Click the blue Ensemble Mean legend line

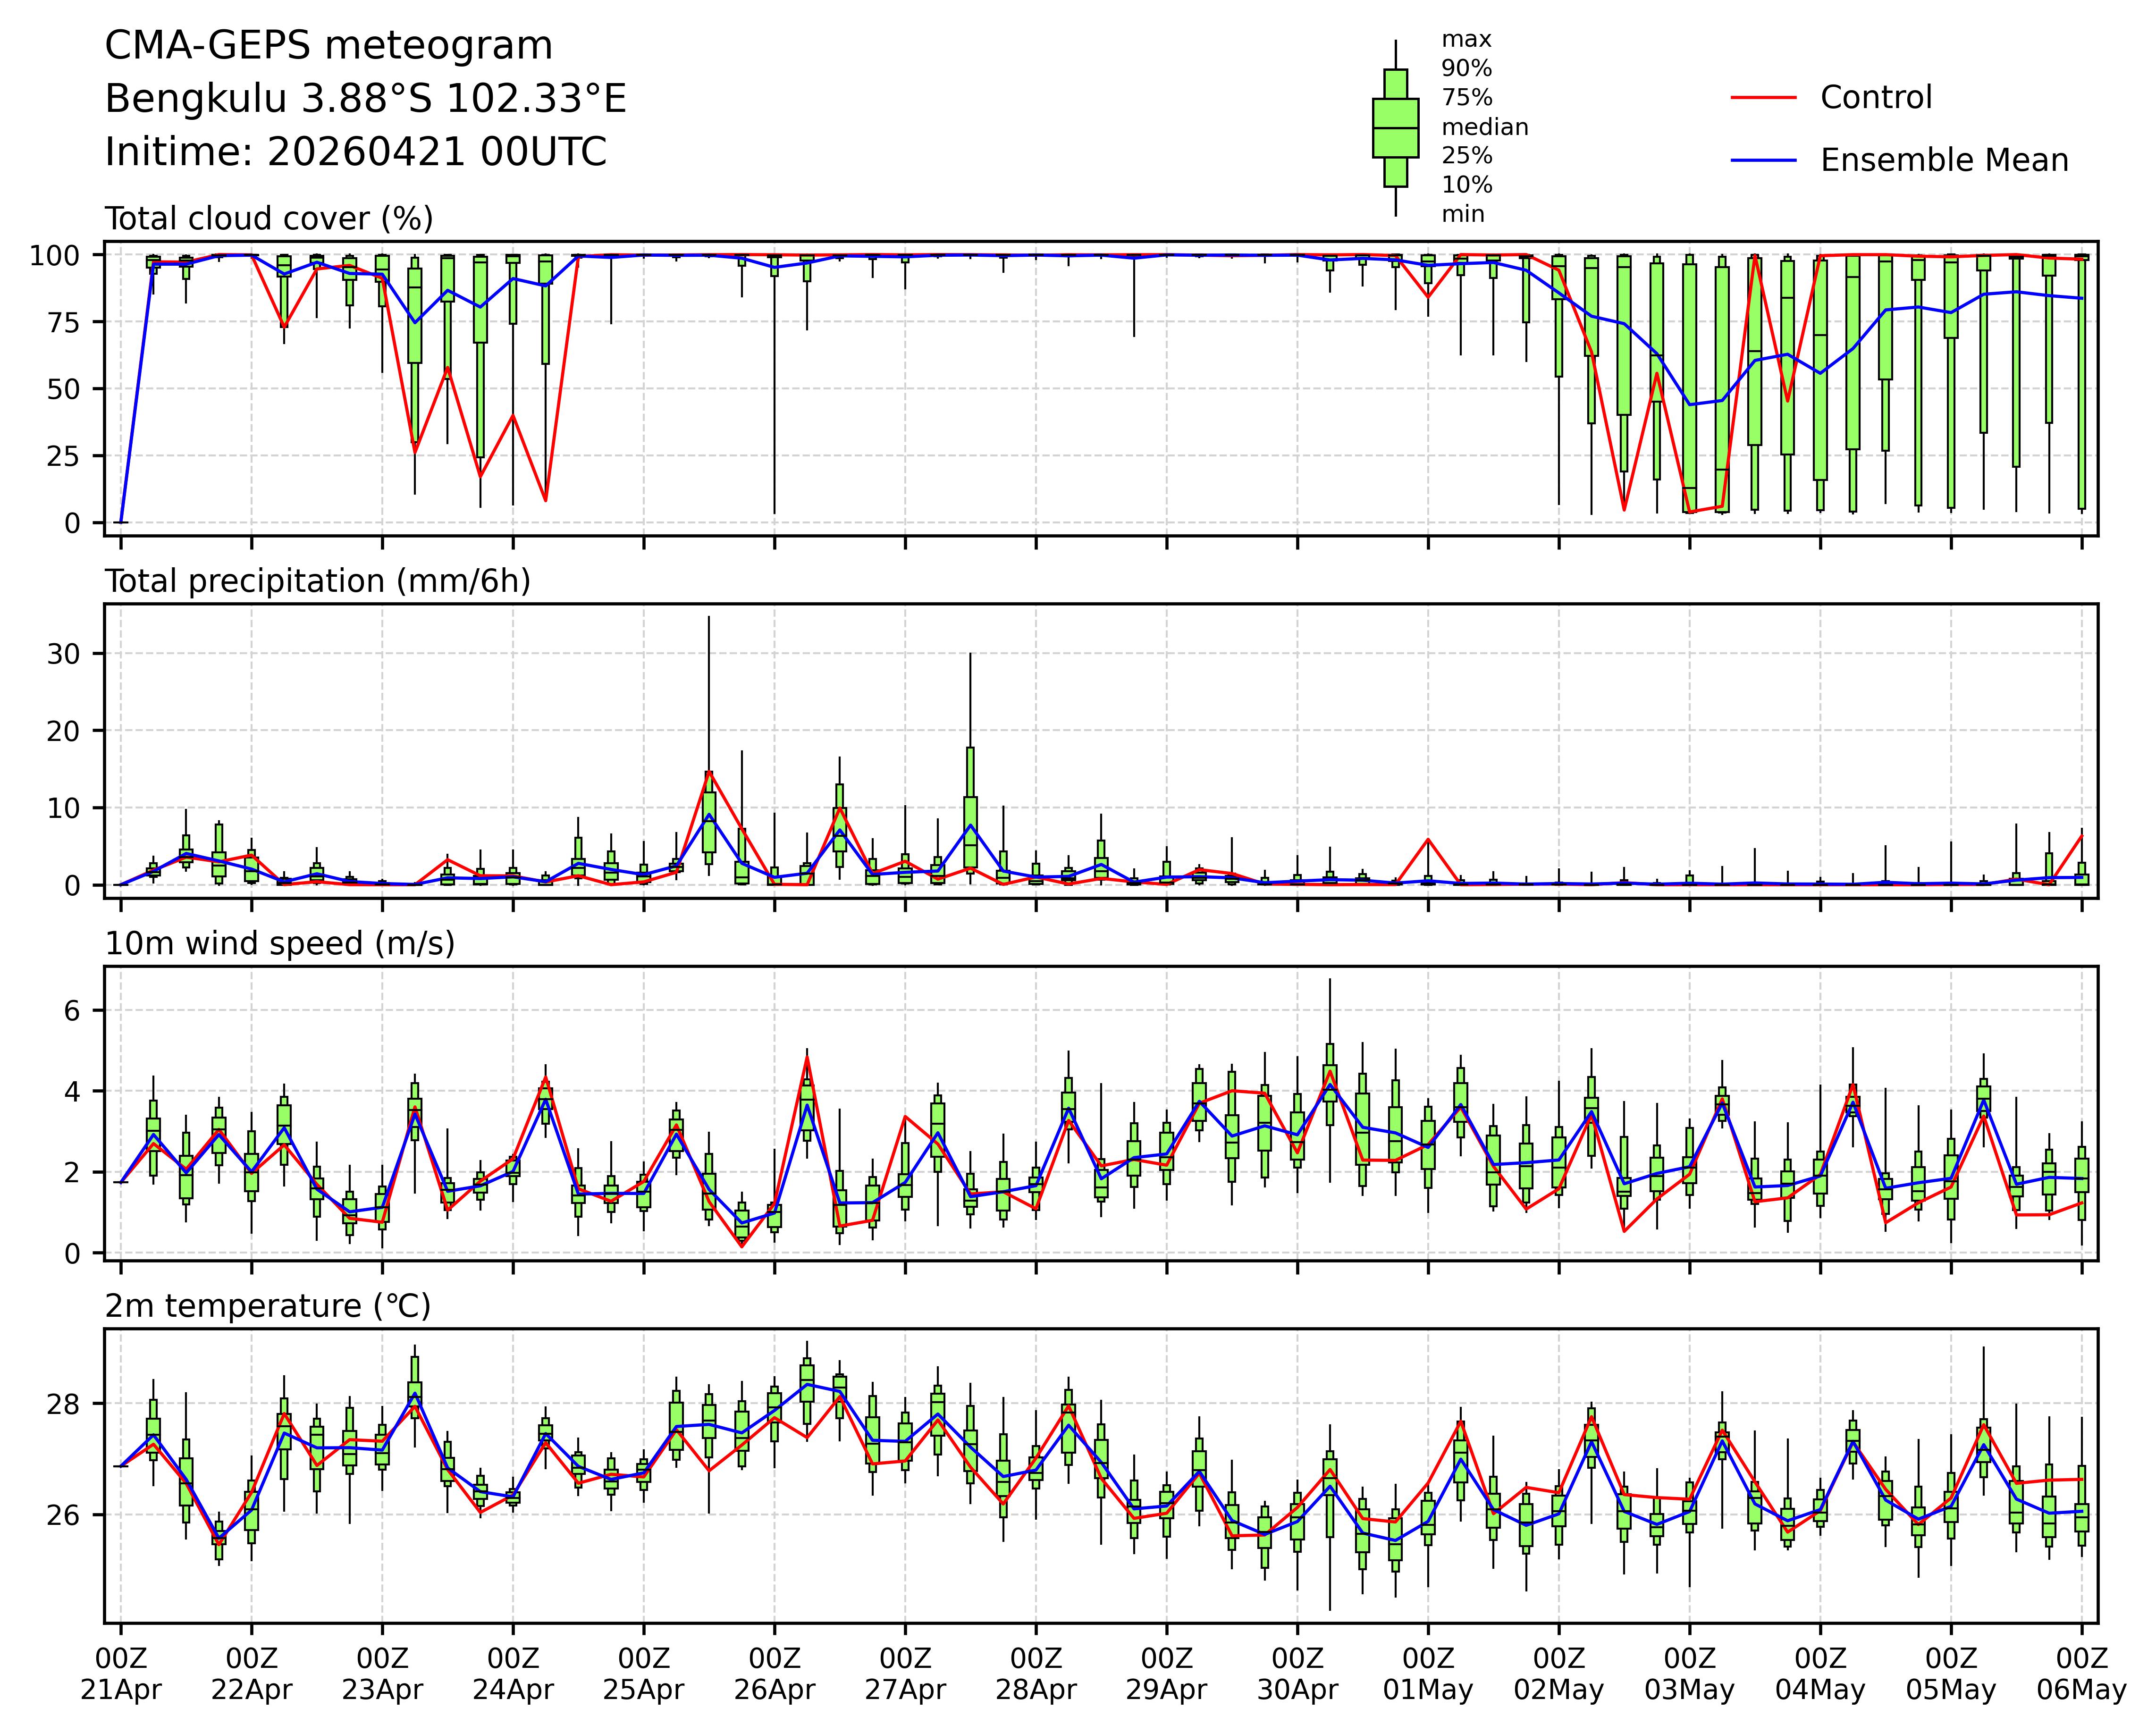pyautogui.click(x=1763, y=161)
